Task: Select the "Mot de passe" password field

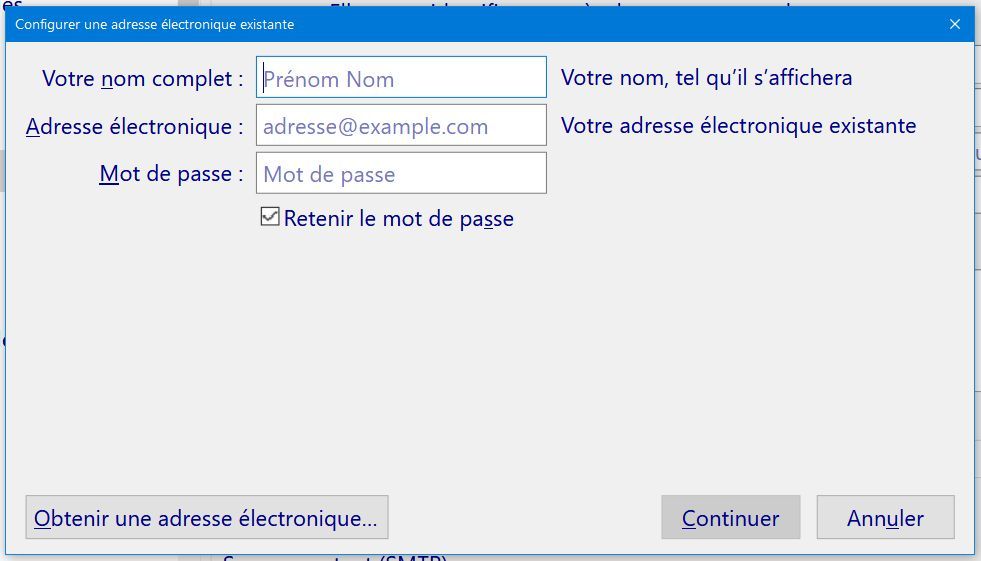Action: 401,173
